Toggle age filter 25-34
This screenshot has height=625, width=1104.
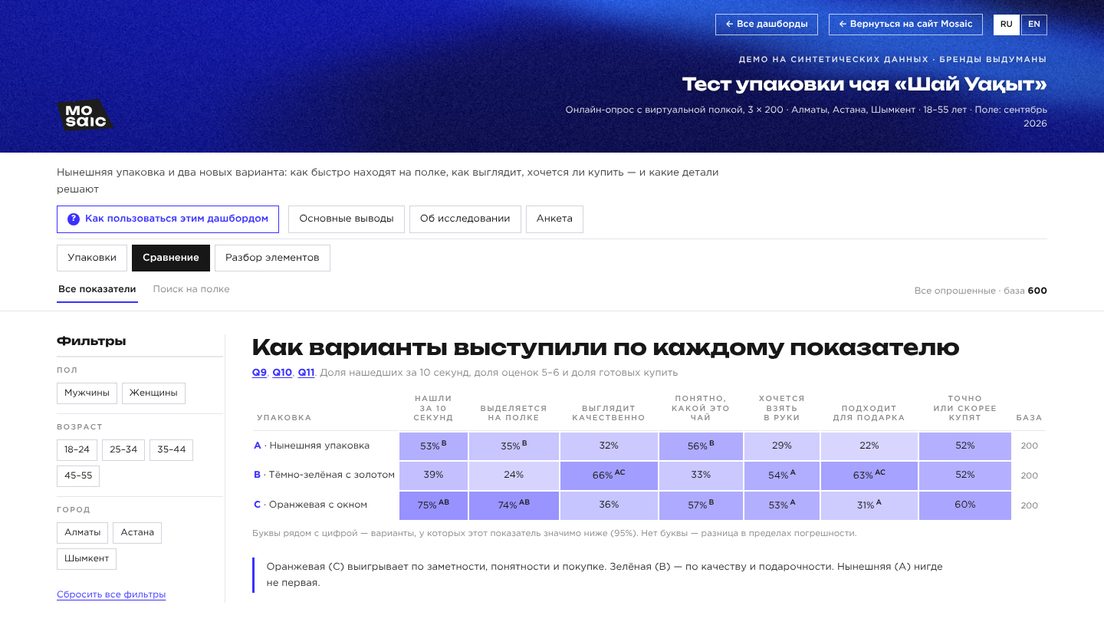pos(123,450)
